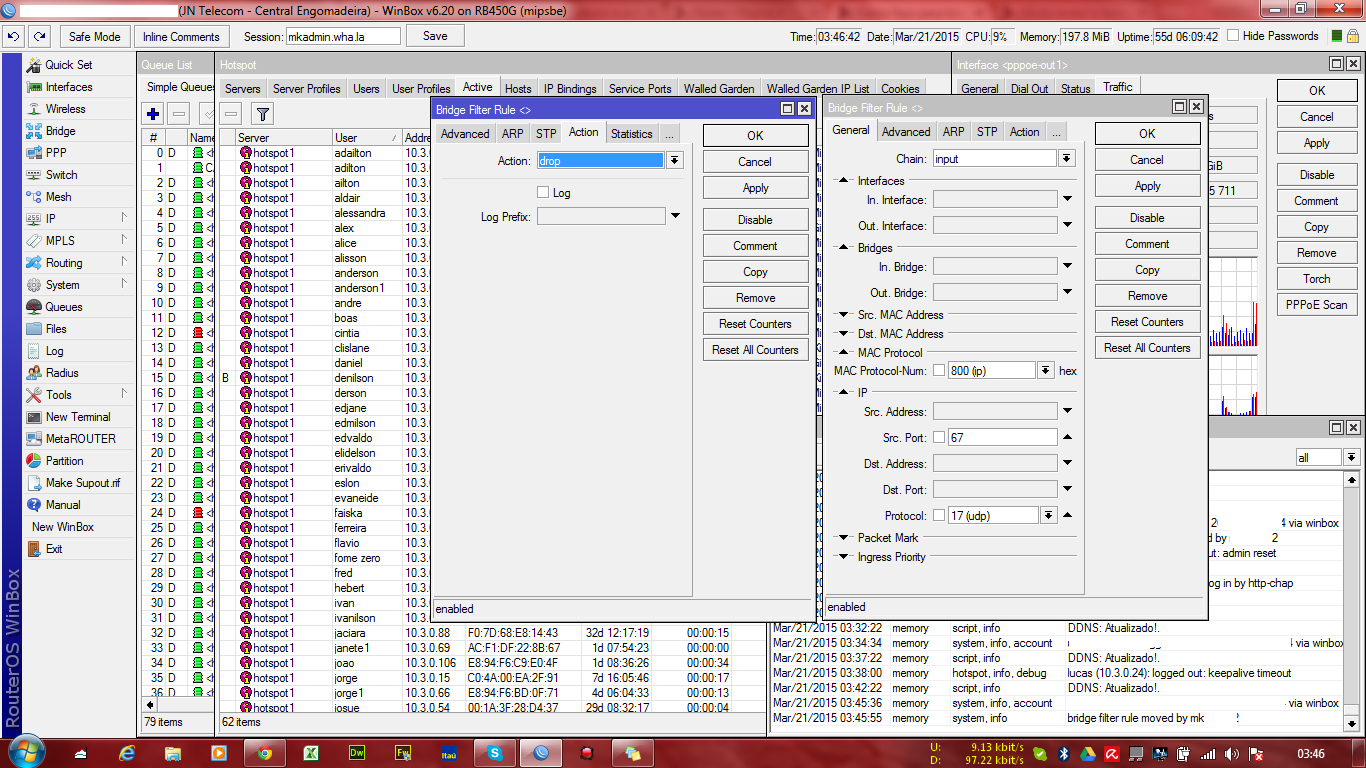Screen dimensions: 1366x768
Task: Enable the Log checkbox
Action: (x=543, y=192)
